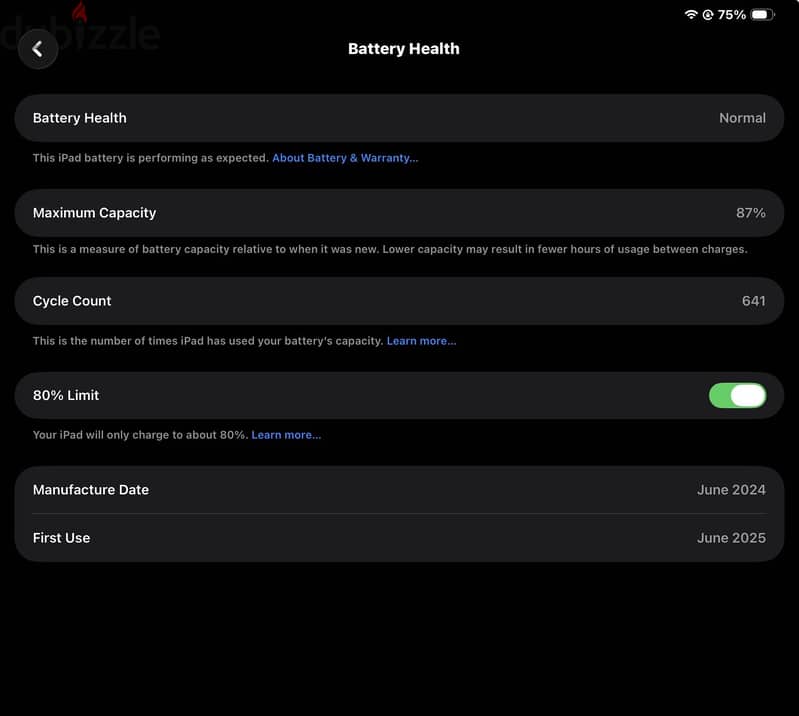
Task: Tap the June 2025 first use value
Action: 731,538
